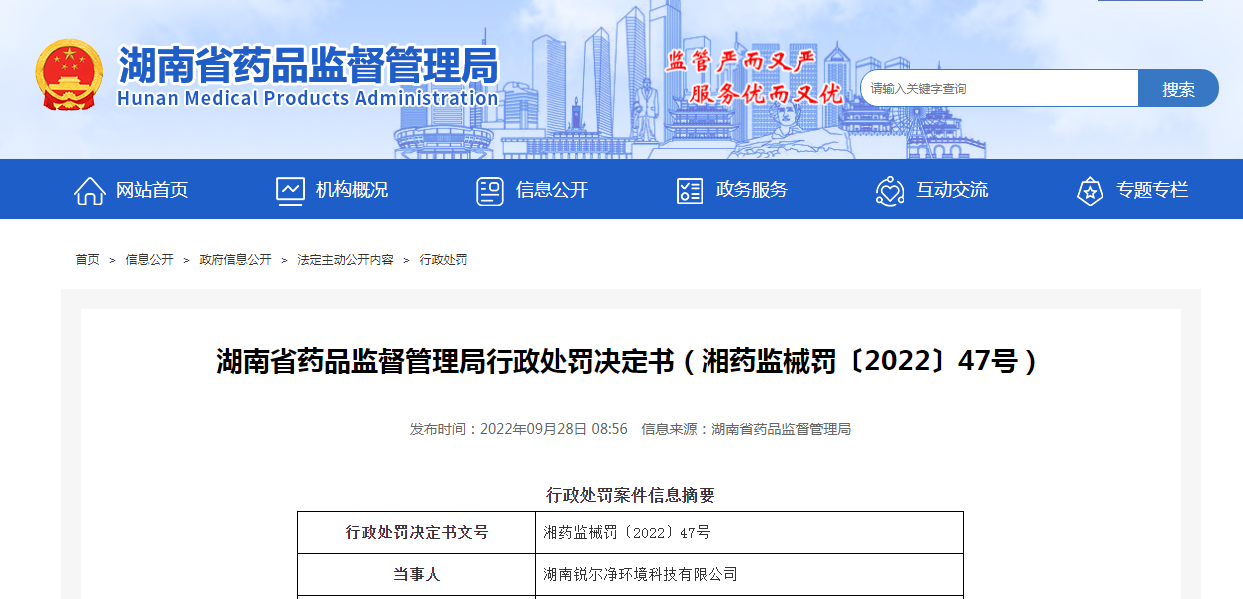Go to 行政处罚 in the breadcrumb
Image resolution: width=1243 pixels, height=599 pixels.
443,259
